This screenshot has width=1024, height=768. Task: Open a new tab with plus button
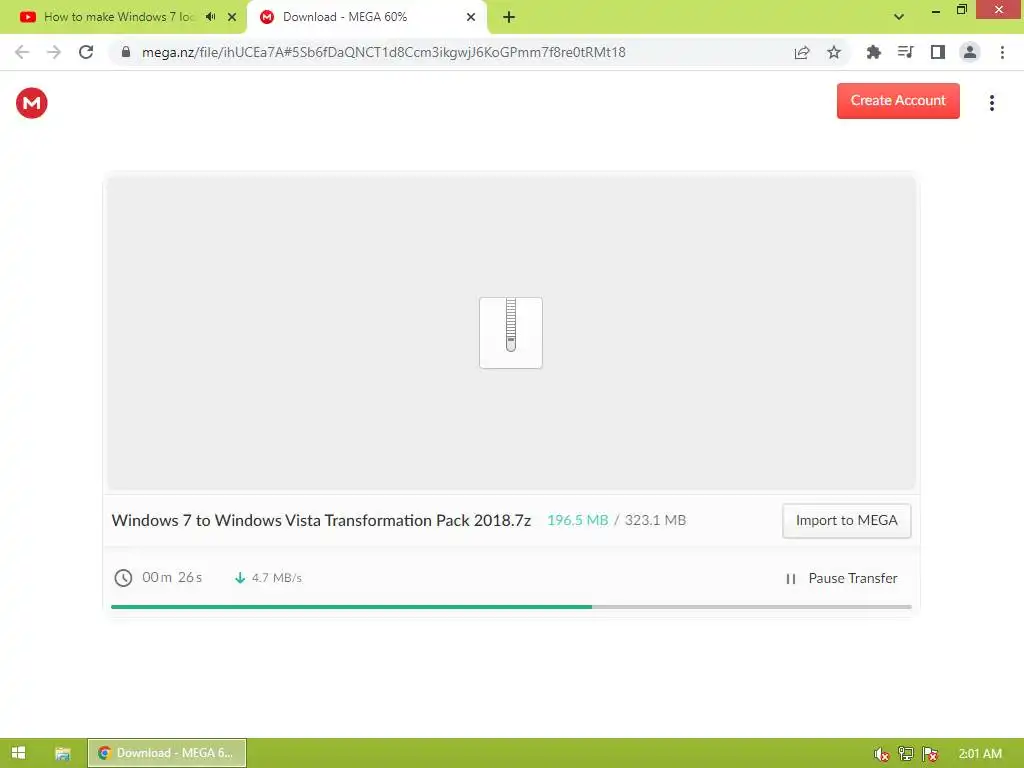pyautogui.click(x=509, y=17)
